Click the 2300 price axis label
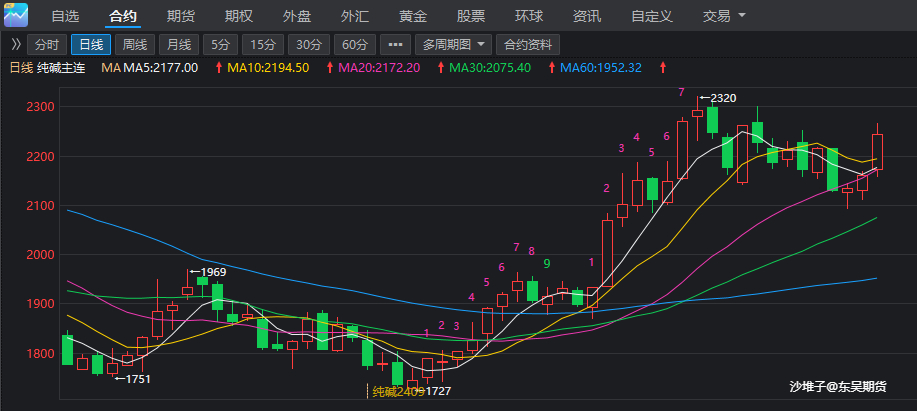The image size is (917, 411). point(40,107)
